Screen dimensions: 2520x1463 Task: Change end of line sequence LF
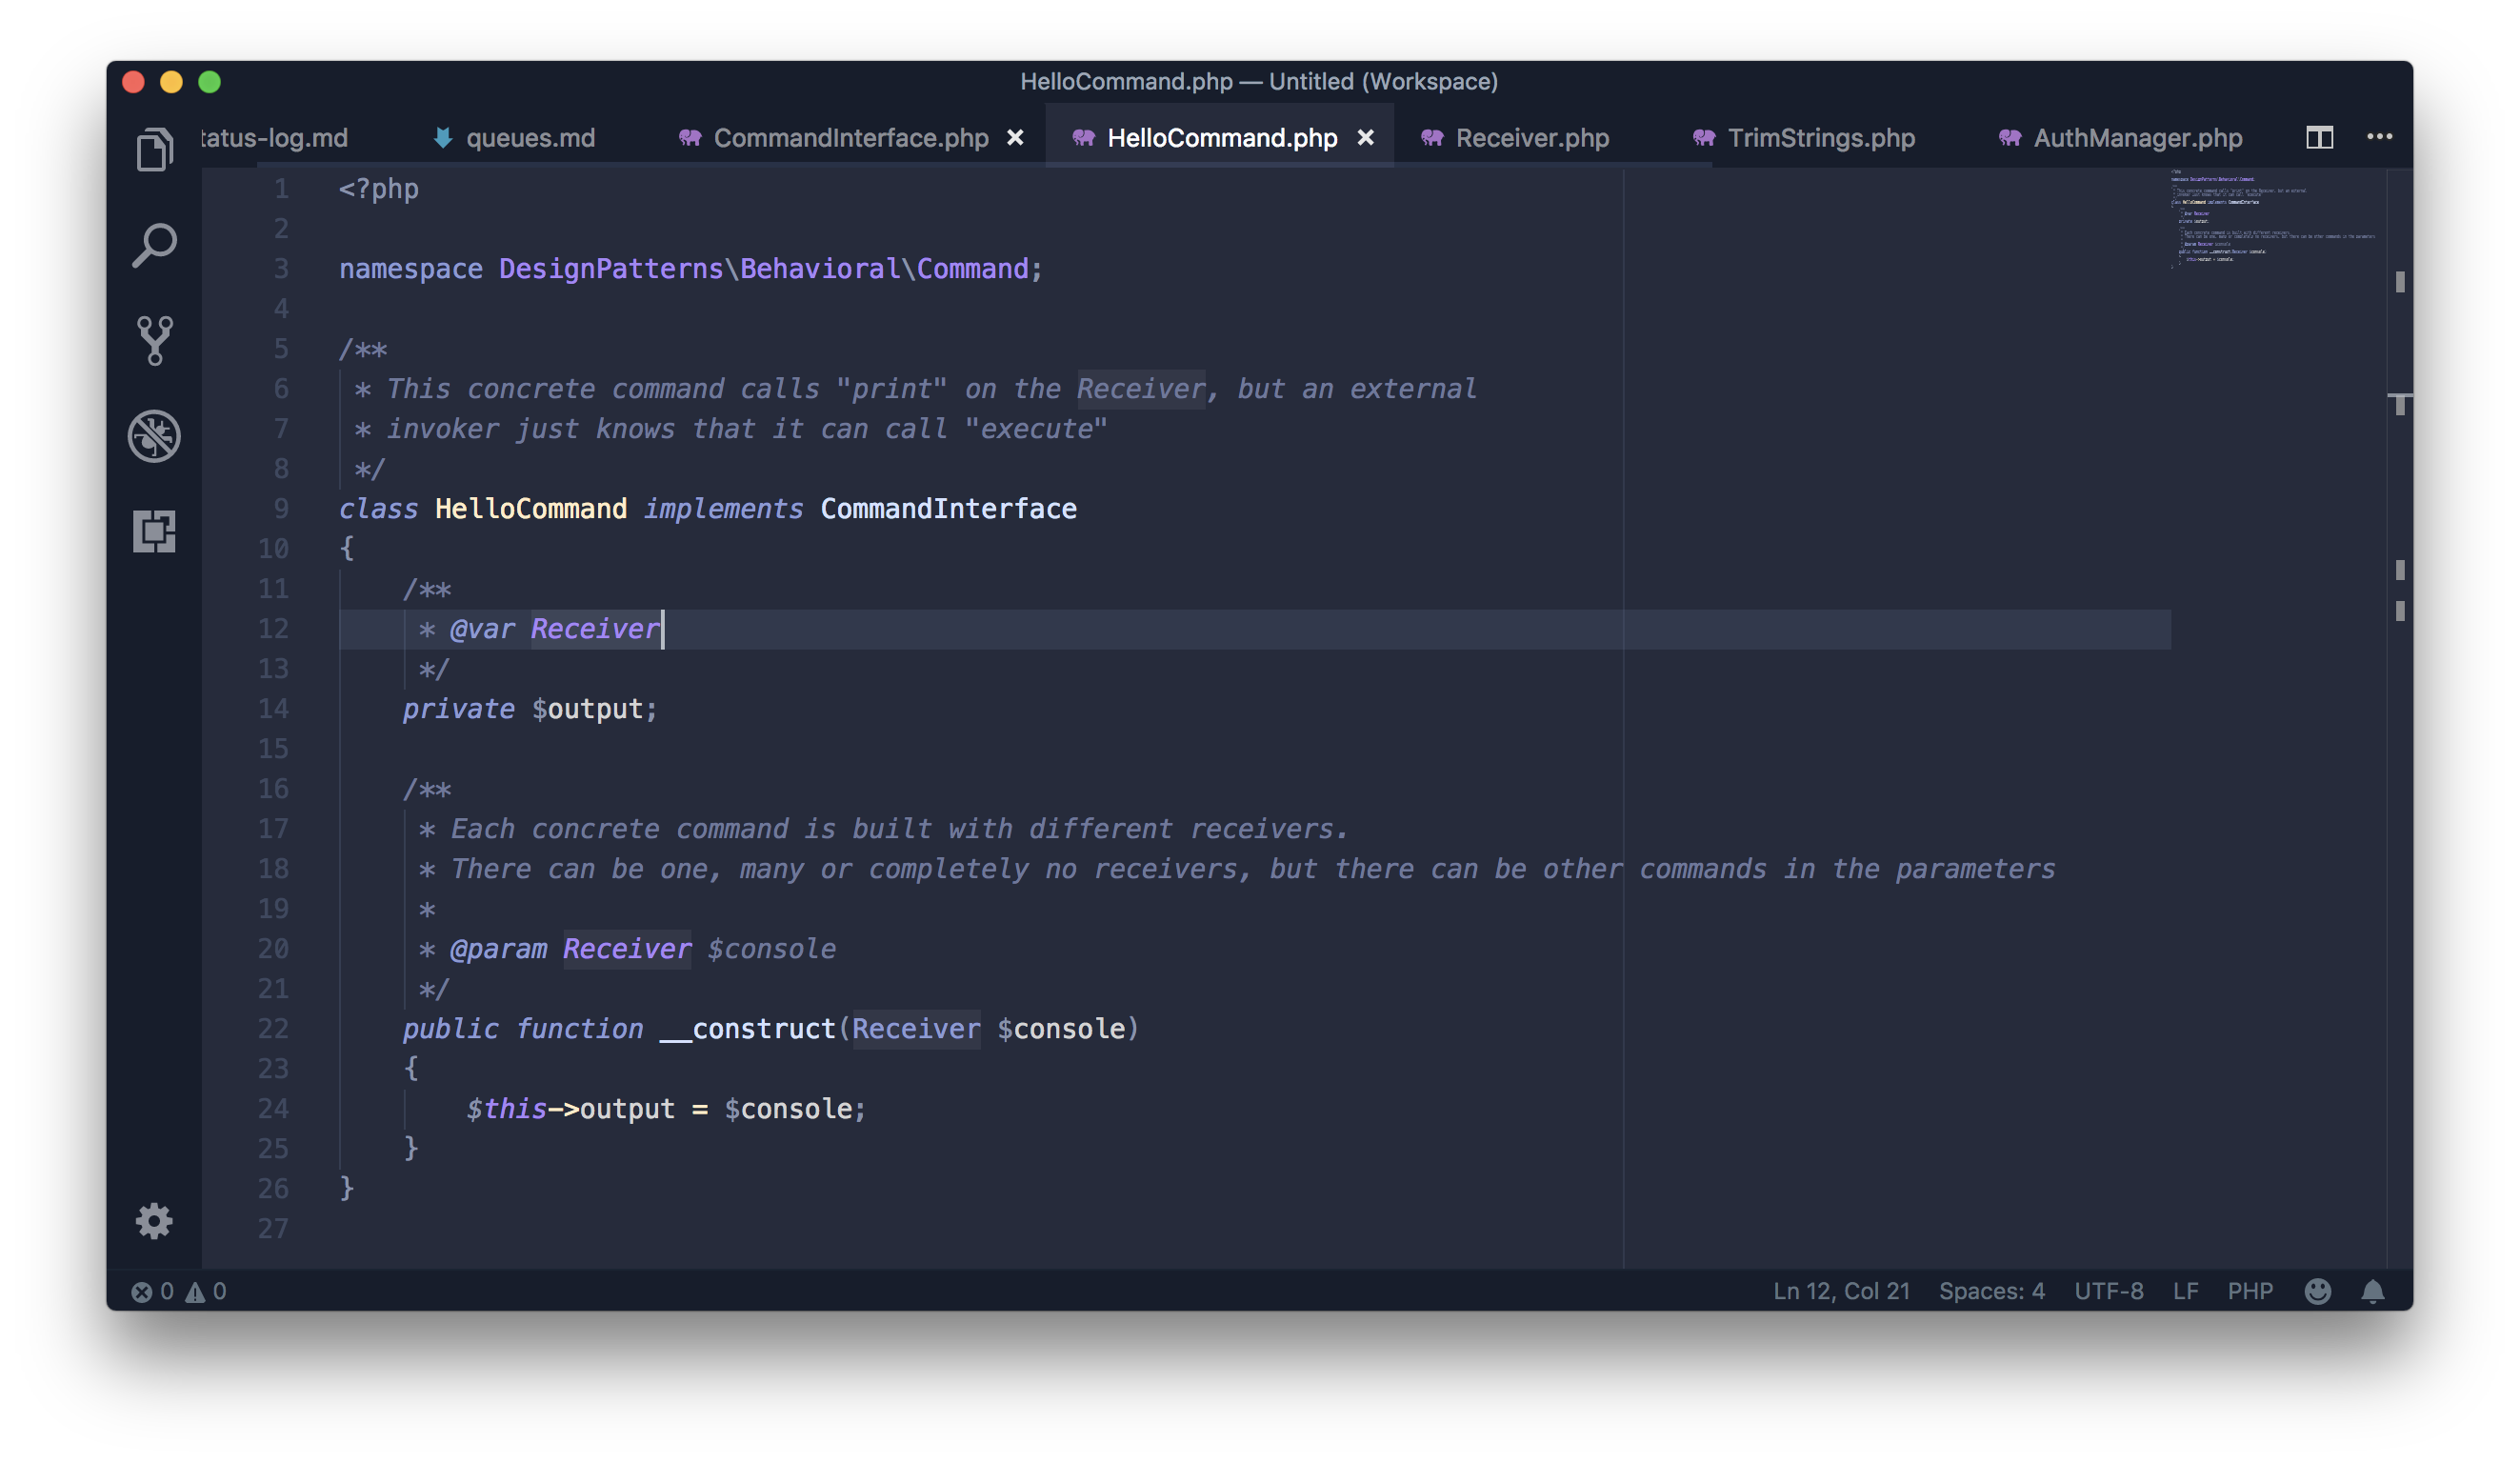click(x=2185, y=1291)
